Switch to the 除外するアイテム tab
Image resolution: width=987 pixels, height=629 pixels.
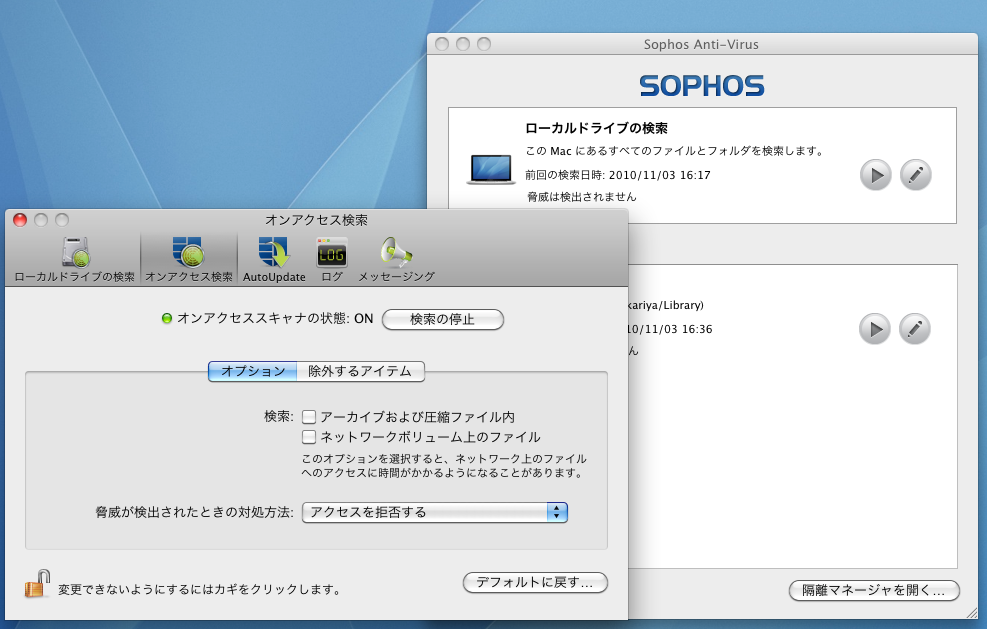click(361, 371)
